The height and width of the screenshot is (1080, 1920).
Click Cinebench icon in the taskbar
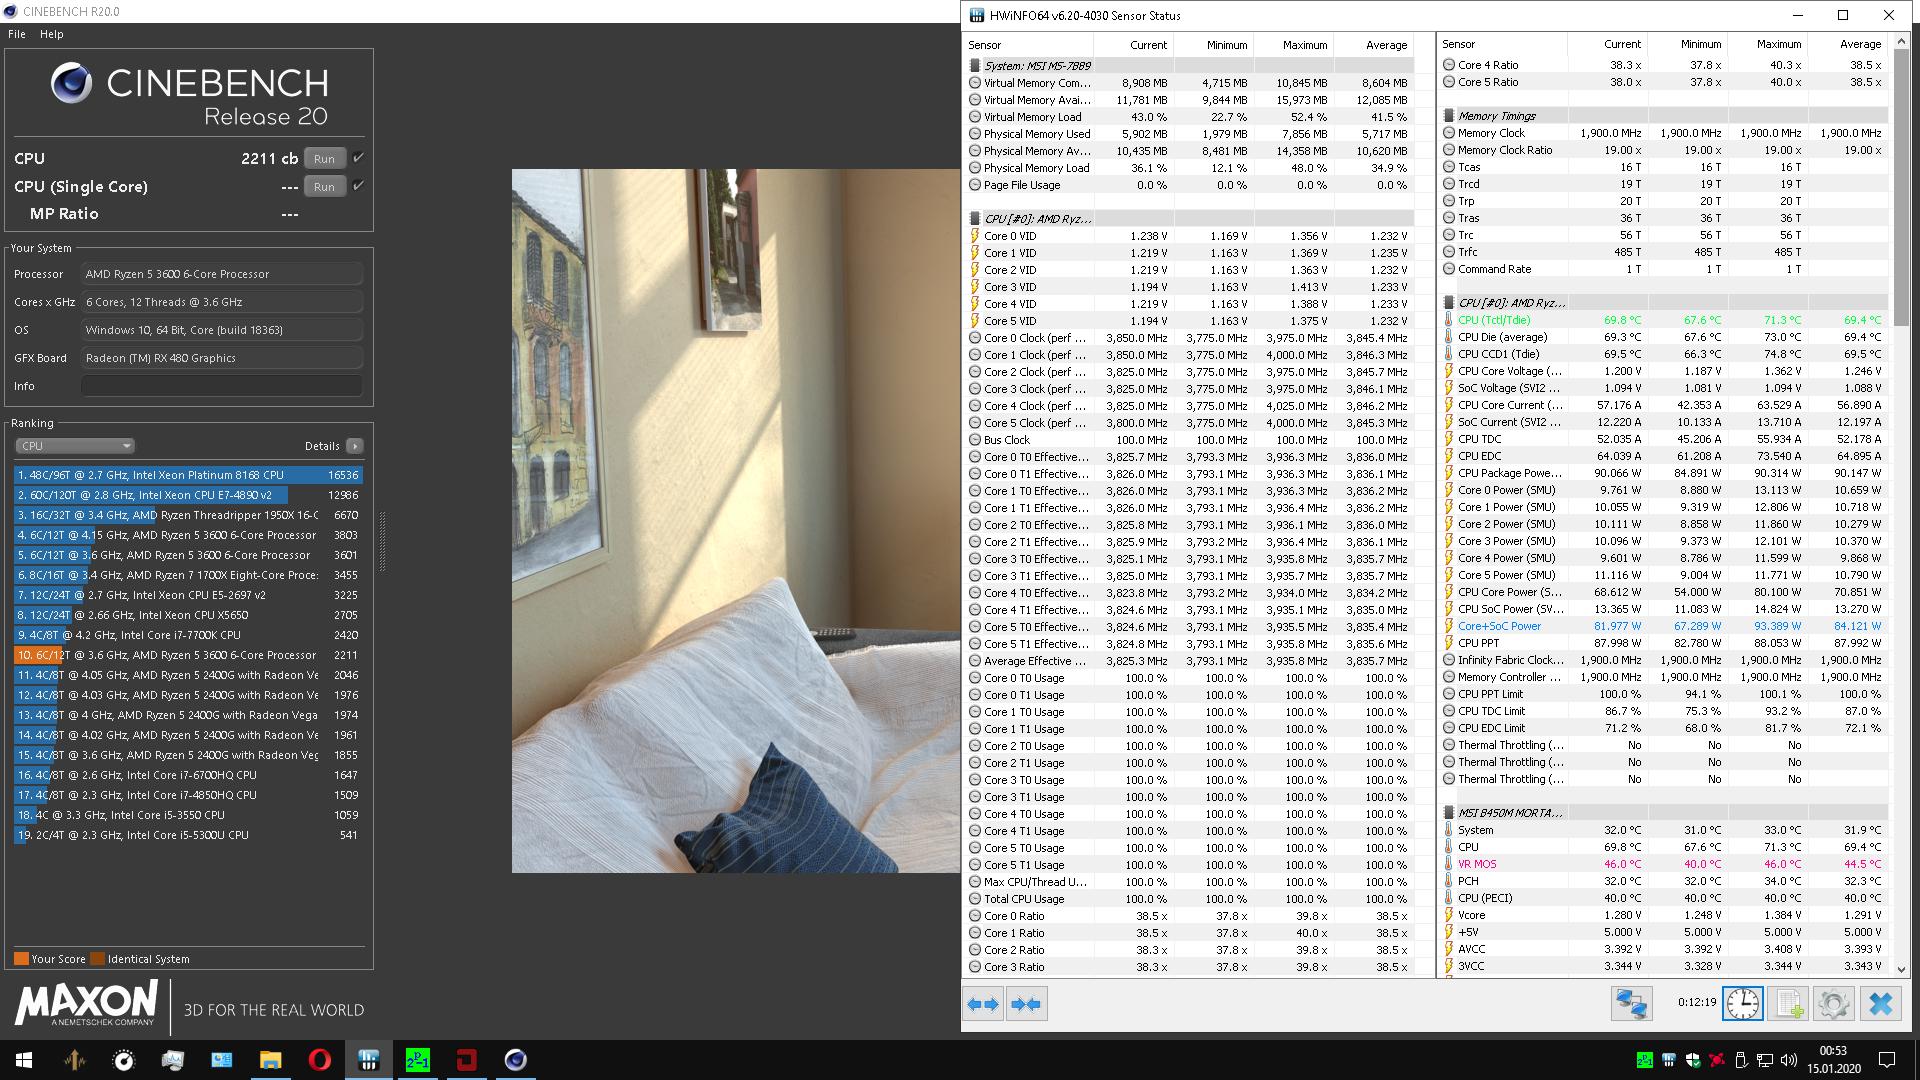point(515,1060)
